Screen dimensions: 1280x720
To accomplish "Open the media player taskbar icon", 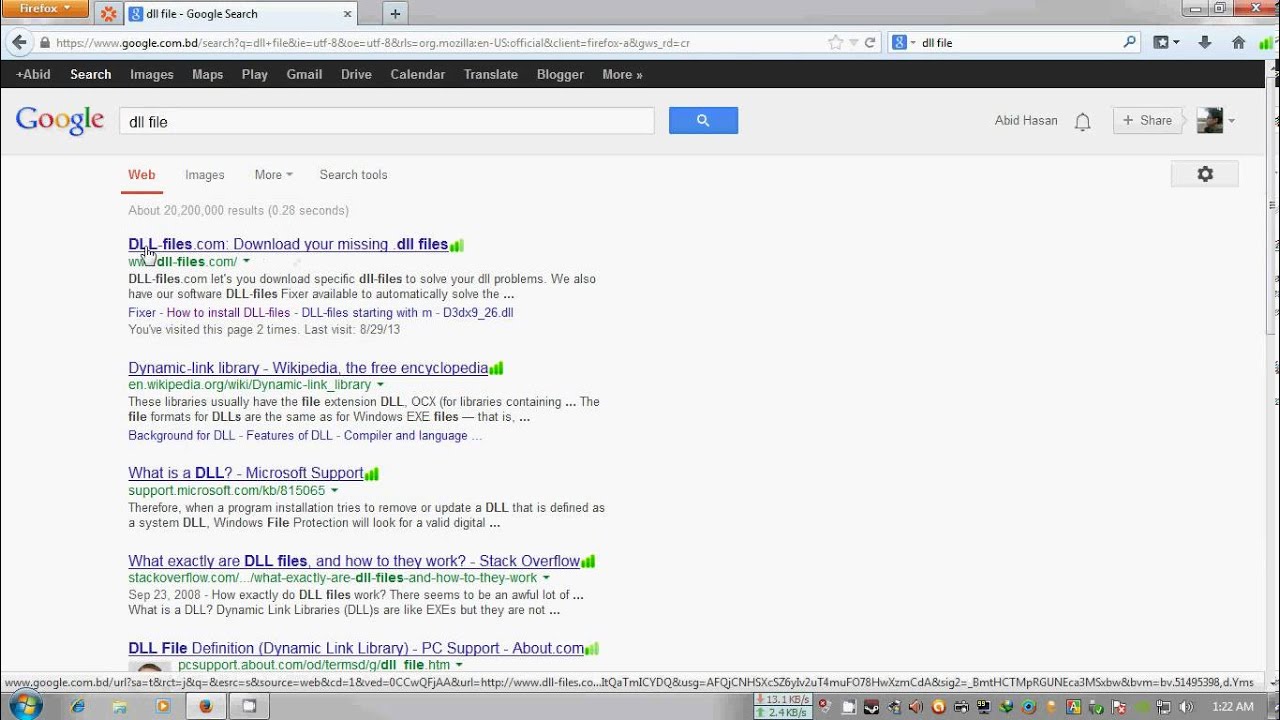I will click(x=163, y=706).
